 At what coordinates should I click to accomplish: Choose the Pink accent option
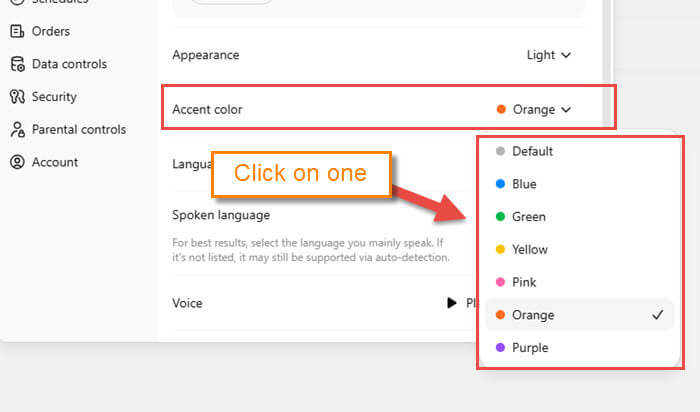[x=524, y=283]
